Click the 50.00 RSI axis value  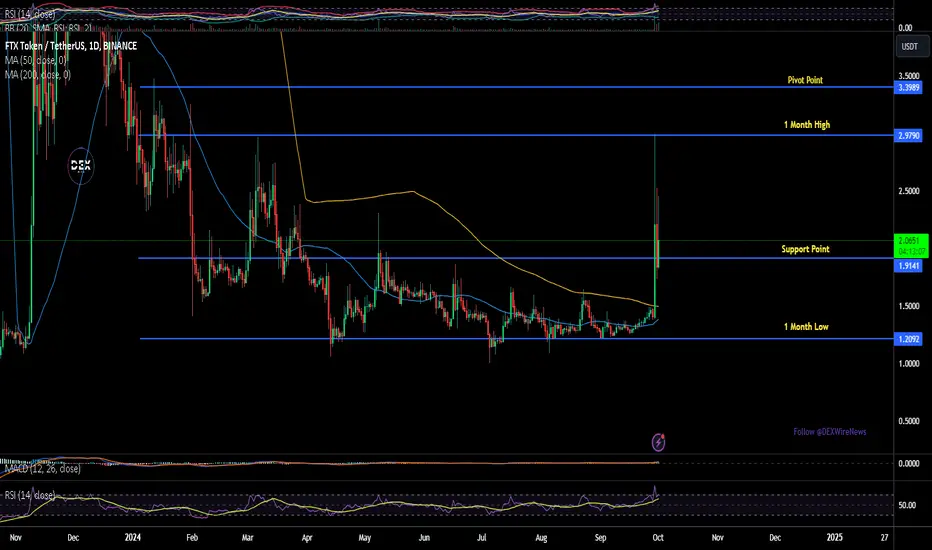click(x=906, y=505)
